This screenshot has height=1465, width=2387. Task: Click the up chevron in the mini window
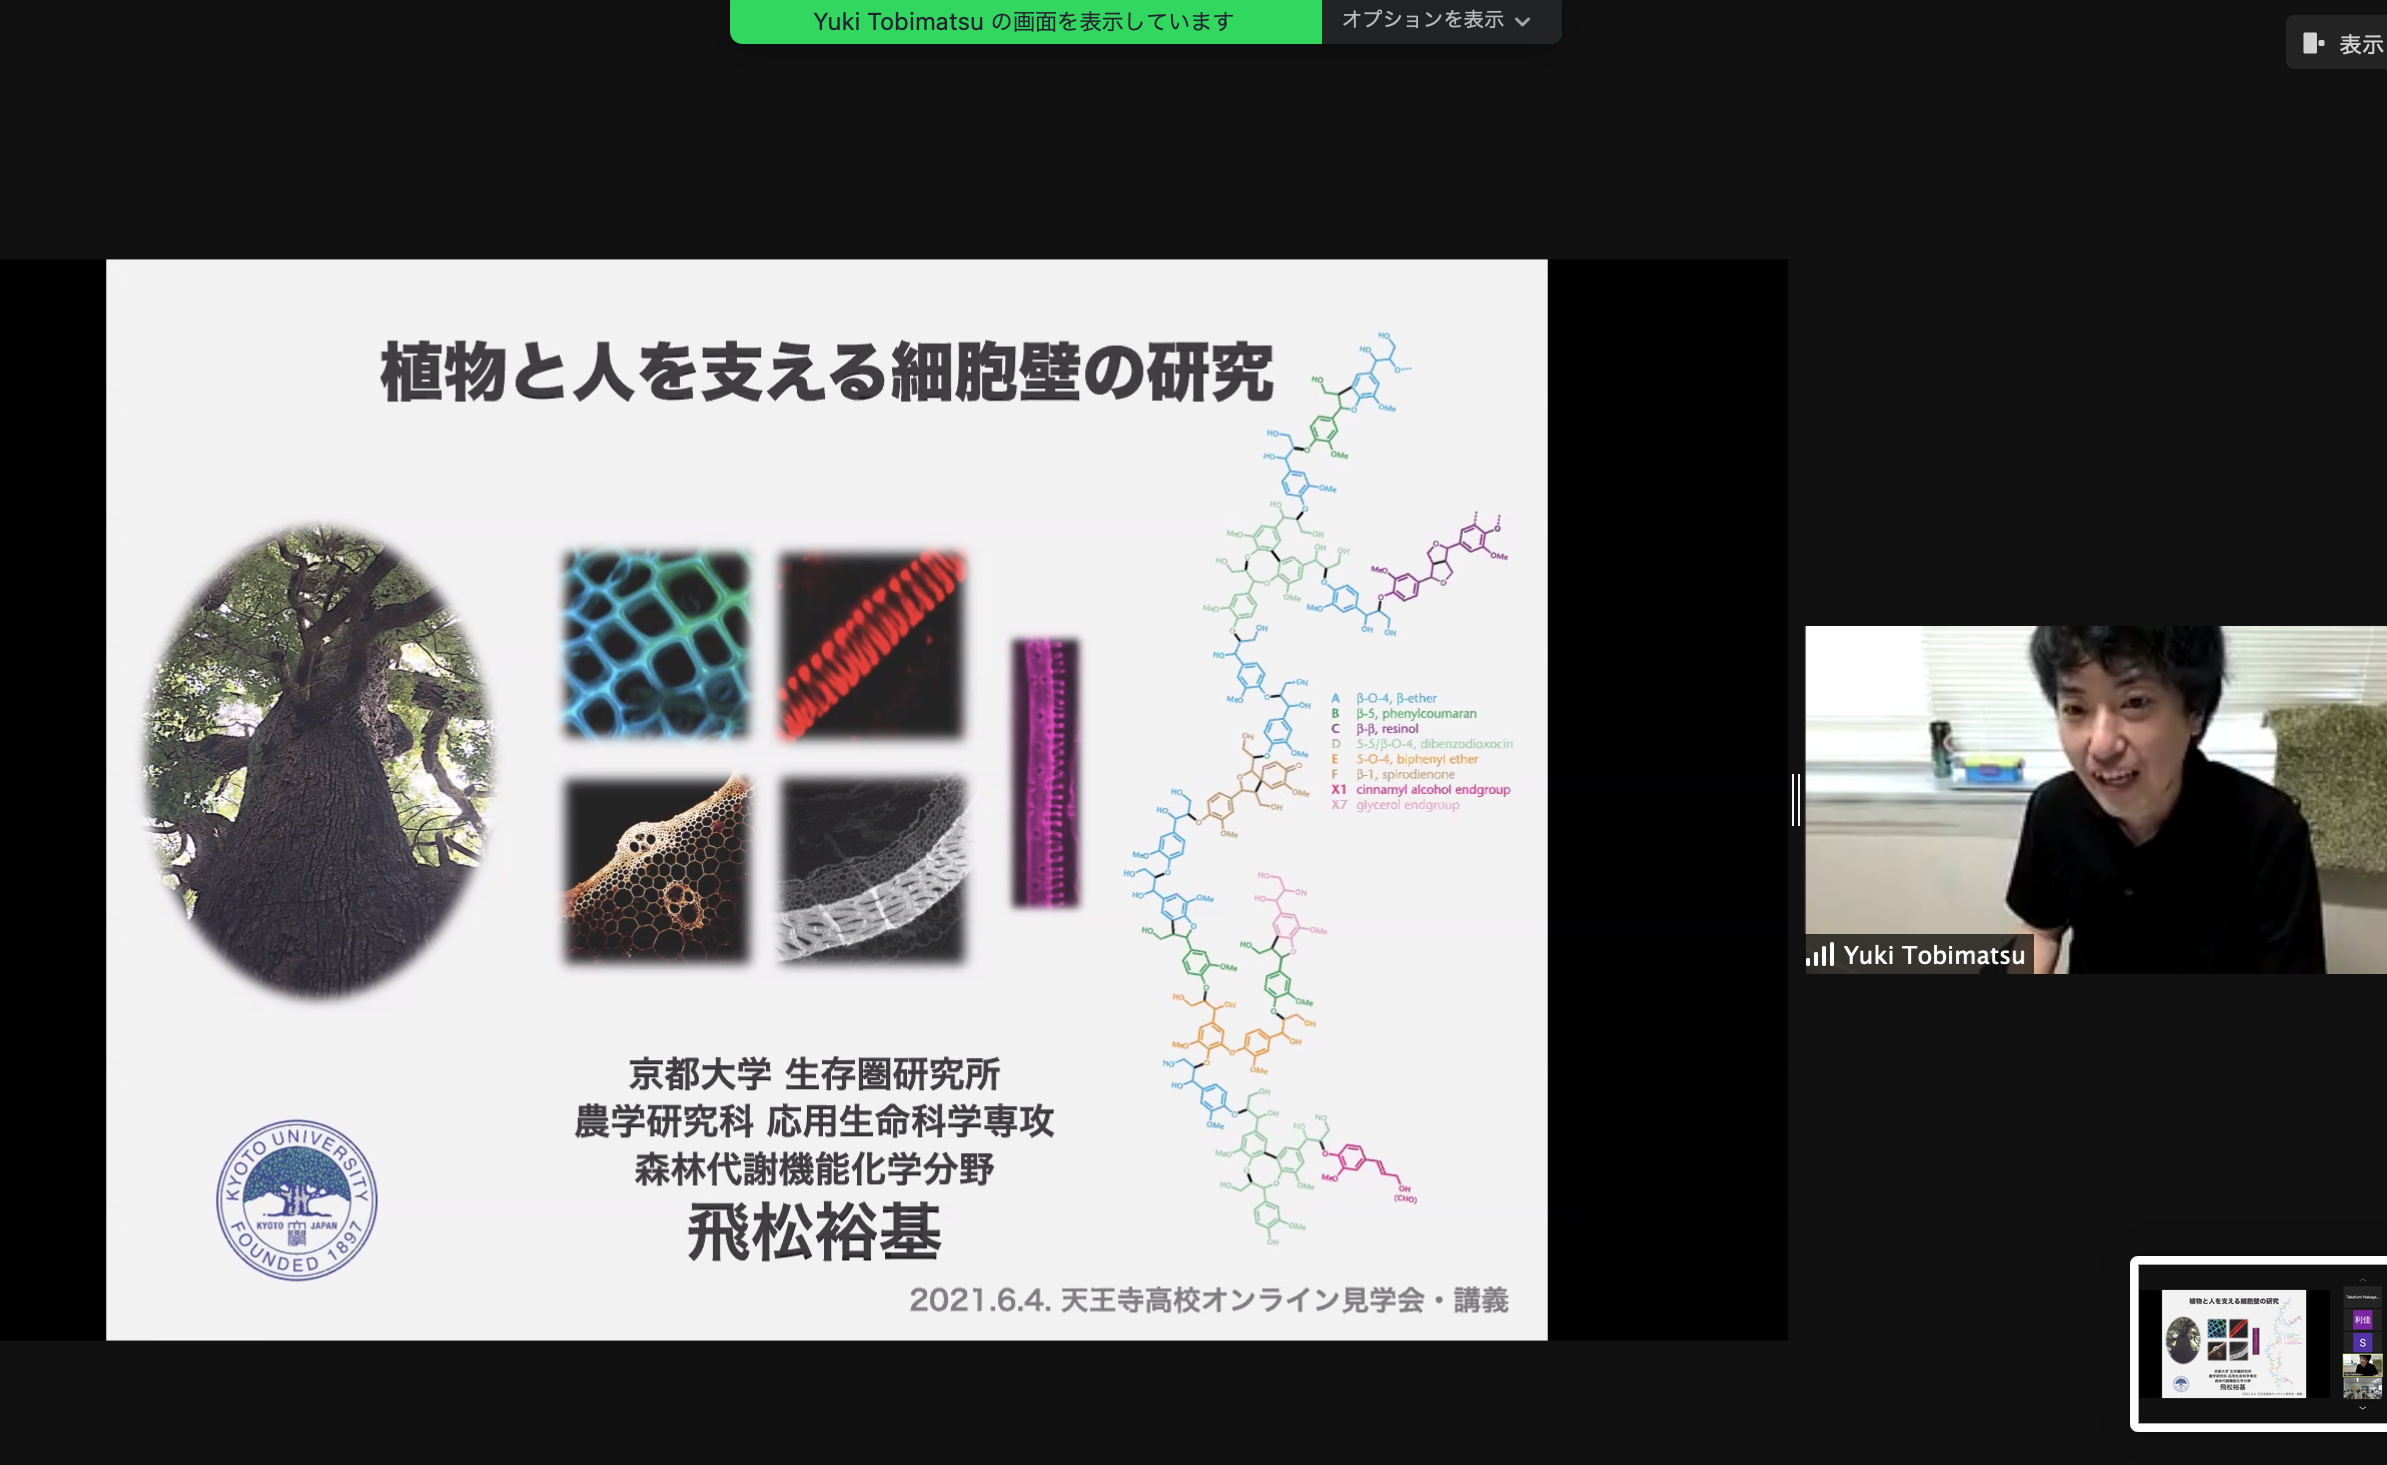2363,1280
